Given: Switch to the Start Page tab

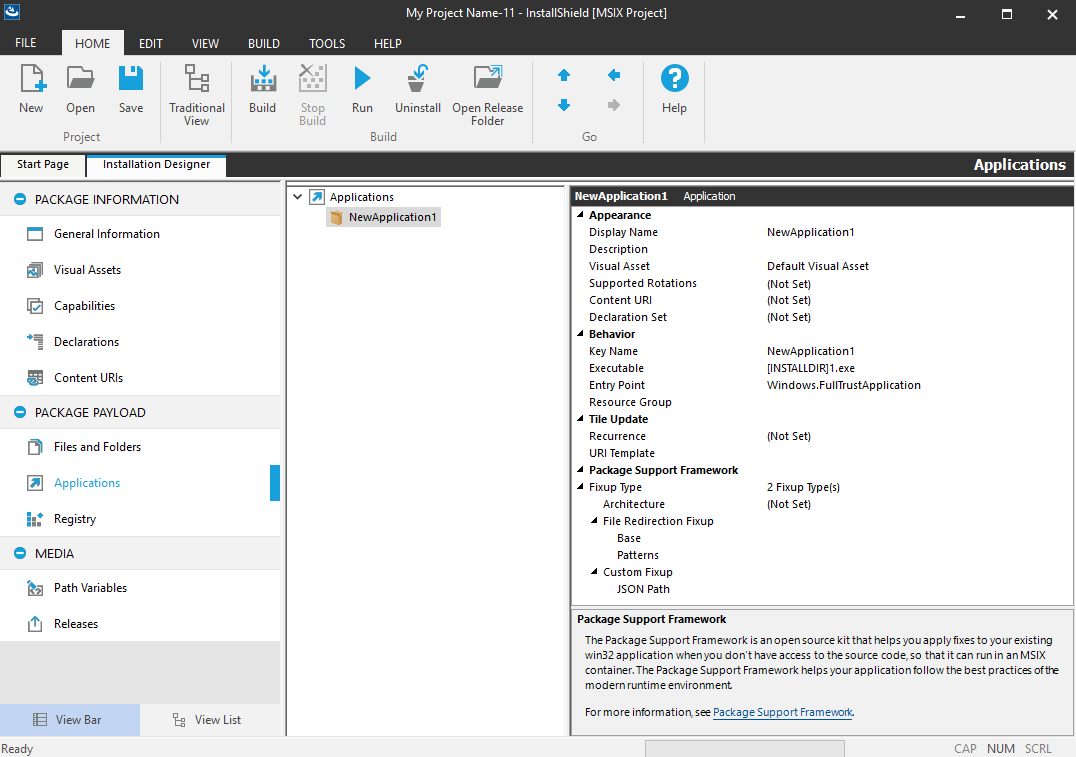Looking at the screenshot, I should [x=43, y=164].
